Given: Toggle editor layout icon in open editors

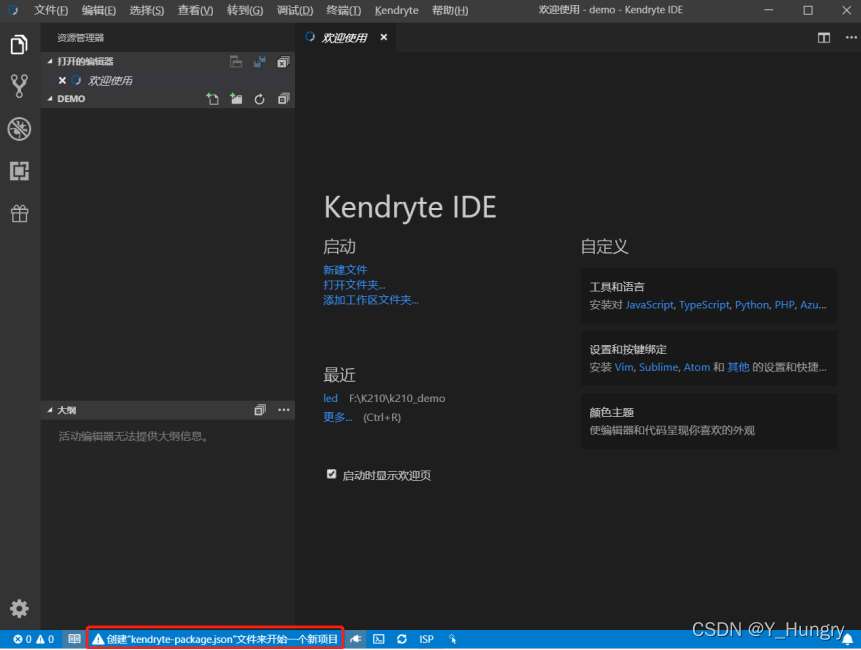Looking at the screenshot, I should 236,62.
